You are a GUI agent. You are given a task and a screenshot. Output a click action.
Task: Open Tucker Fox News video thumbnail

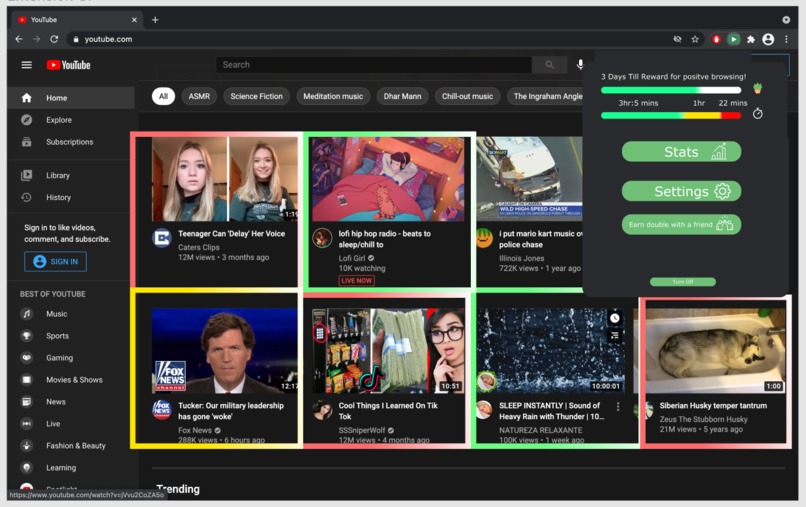click(225, 351)
